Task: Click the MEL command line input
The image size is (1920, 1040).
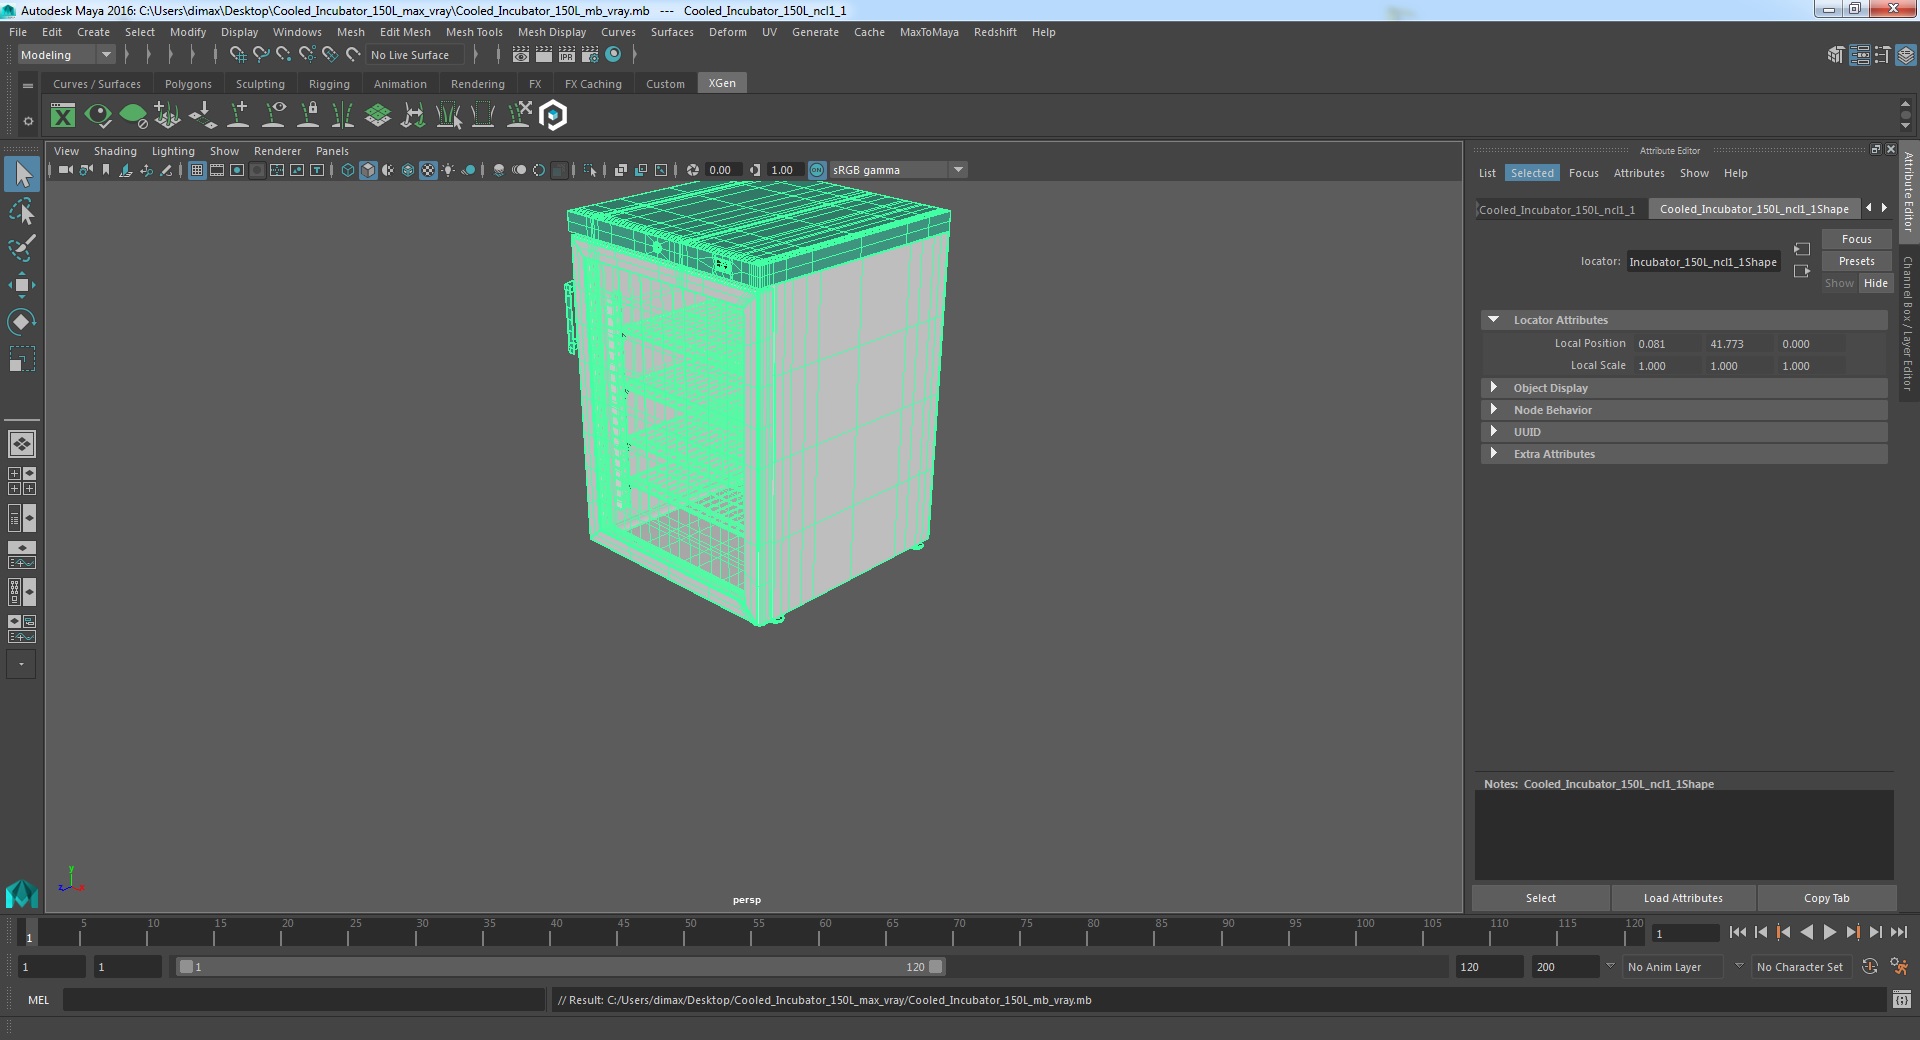Action: (304, 1000)
